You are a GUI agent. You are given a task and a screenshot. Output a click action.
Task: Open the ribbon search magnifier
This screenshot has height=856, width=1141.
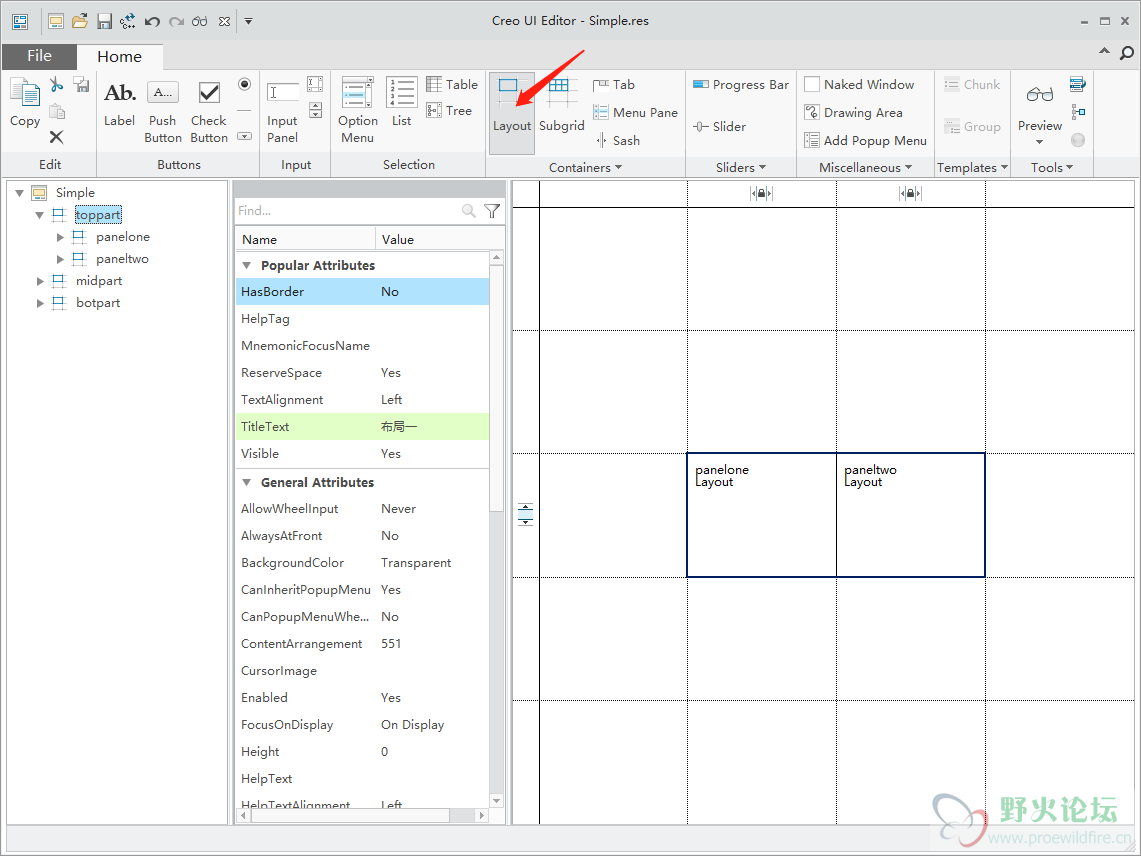(1126, 52)
